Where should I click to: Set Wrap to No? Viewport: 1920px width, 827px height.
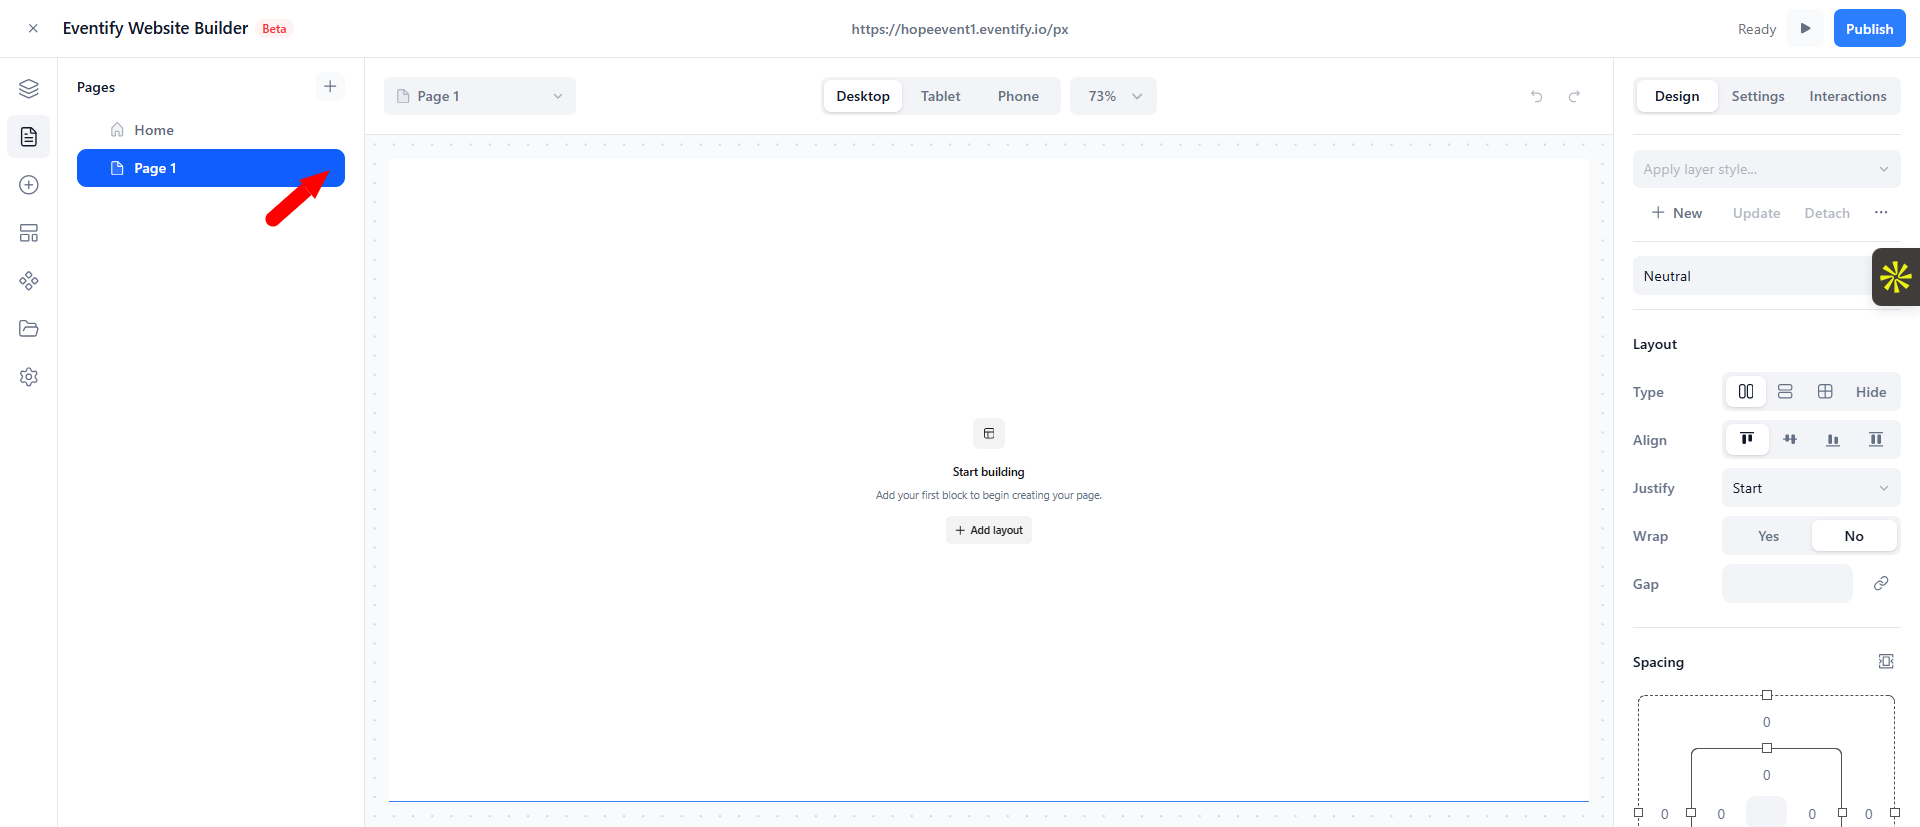1854,536
